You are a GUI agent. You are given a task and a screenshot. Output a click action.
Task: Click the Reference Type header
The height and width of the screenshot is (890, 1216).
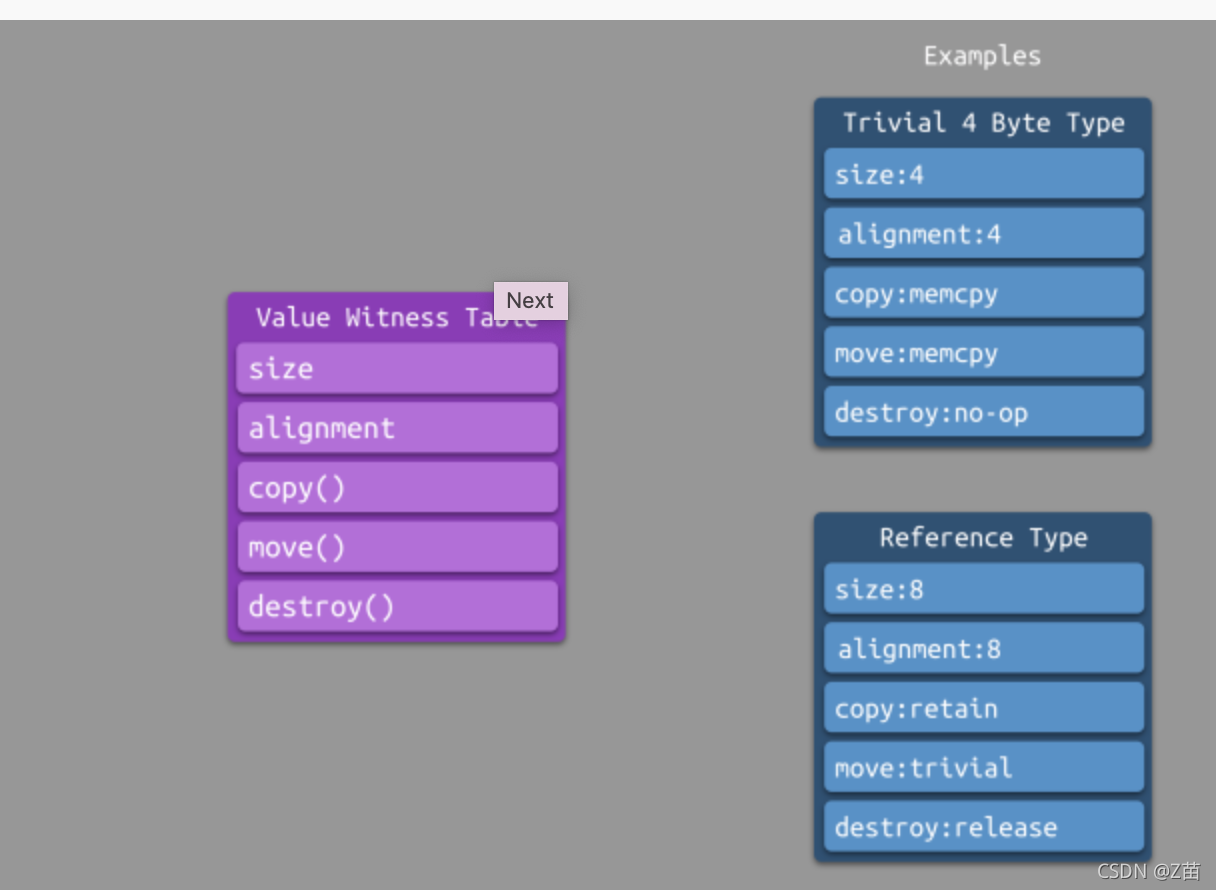(983, 538)
